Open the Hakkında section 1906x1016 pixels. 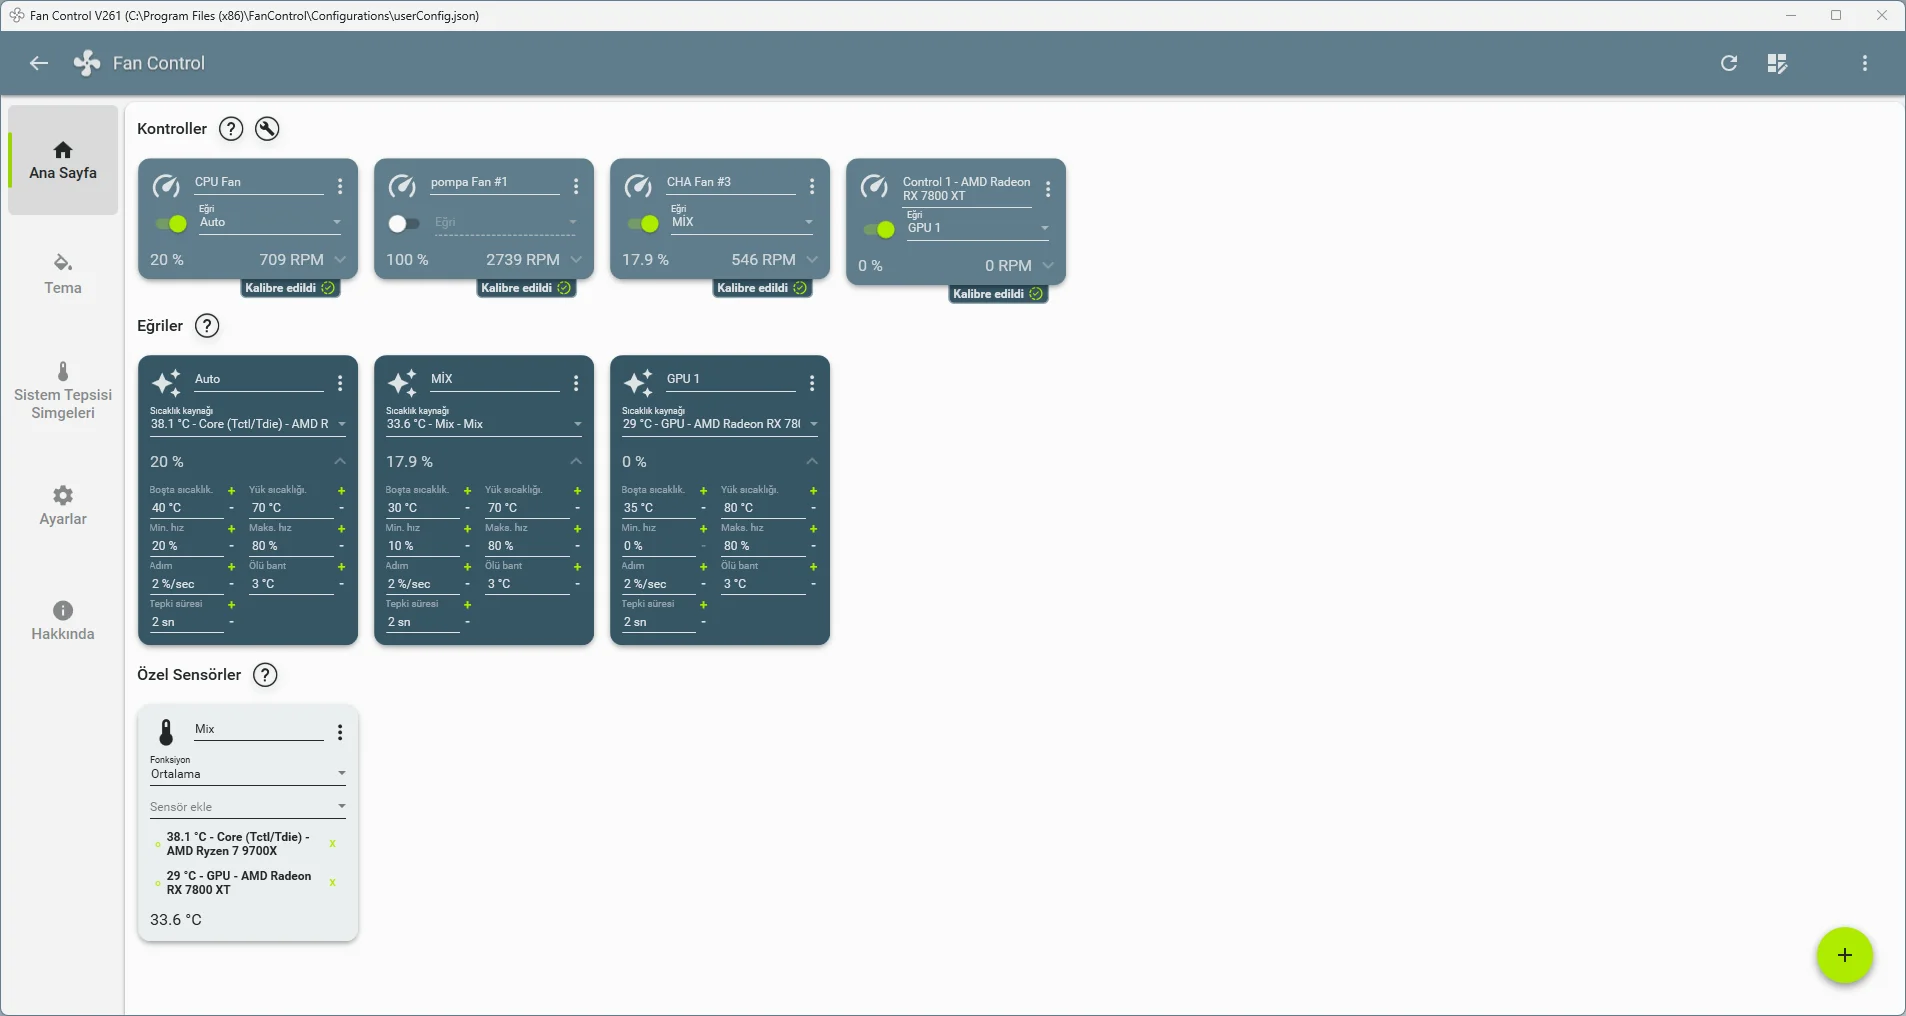click(63, 621)
